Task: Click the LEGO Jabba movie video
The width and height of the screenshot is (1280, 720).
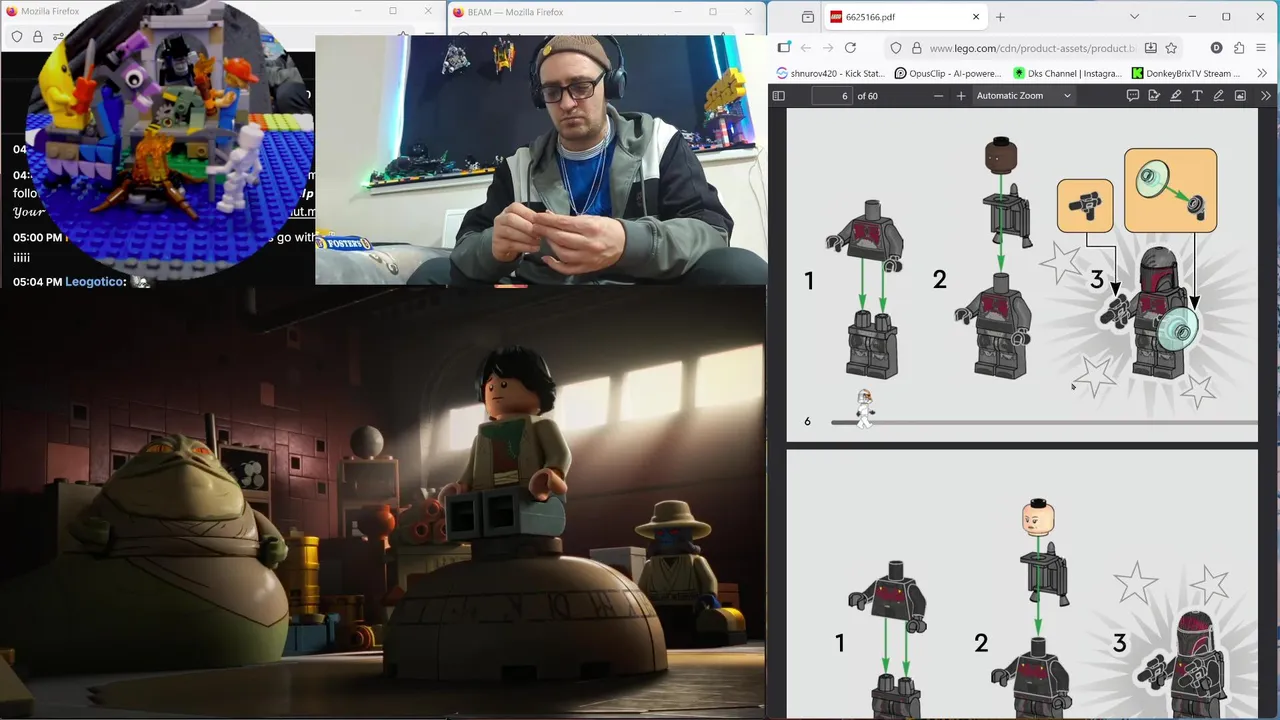Action: coord(383,502)
